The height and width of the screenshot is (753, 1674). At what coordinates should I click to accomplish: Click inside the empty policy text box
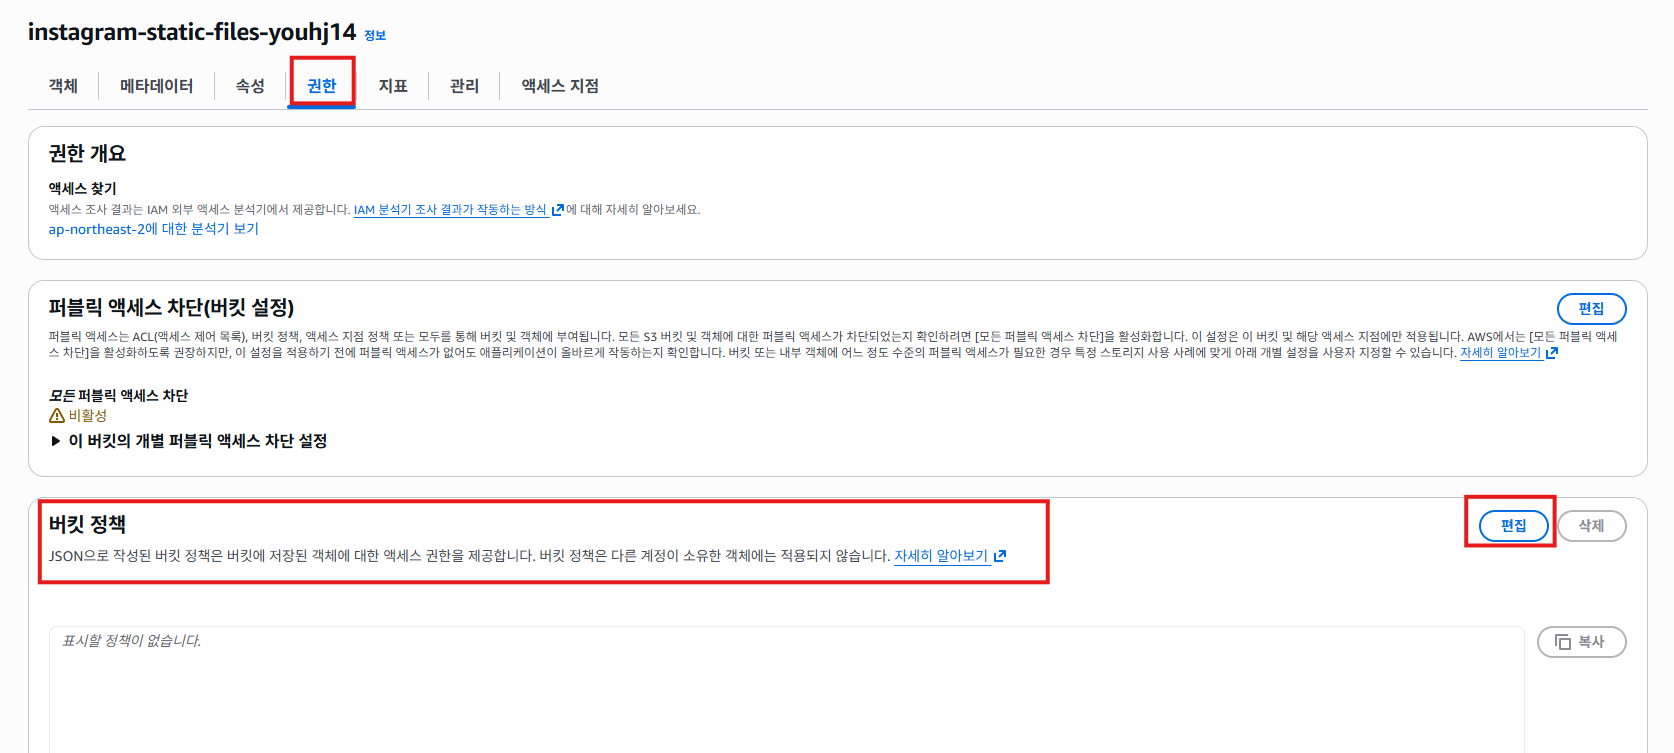pyautogui.click(x=786, y=690)
